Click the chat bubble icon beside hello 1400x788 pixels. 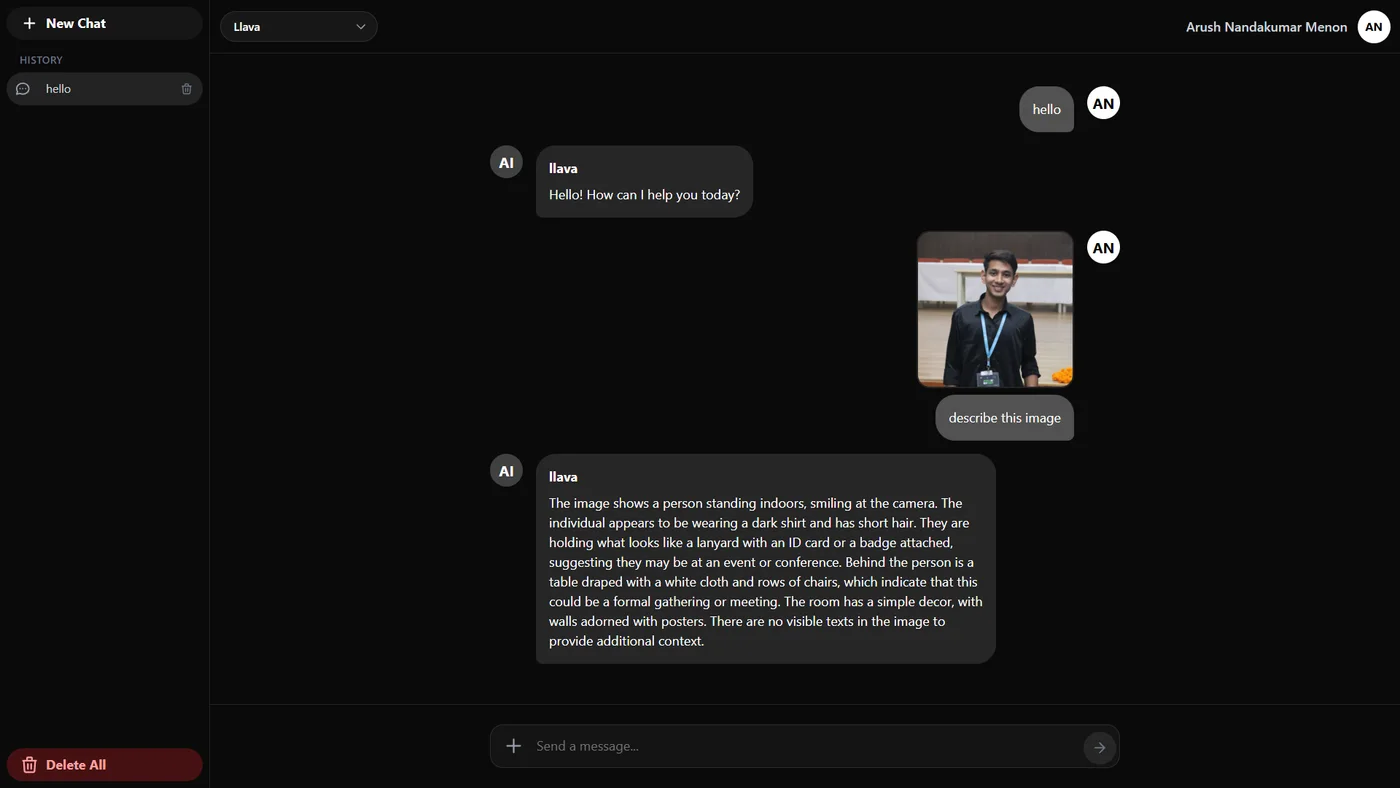coord(23,89)
